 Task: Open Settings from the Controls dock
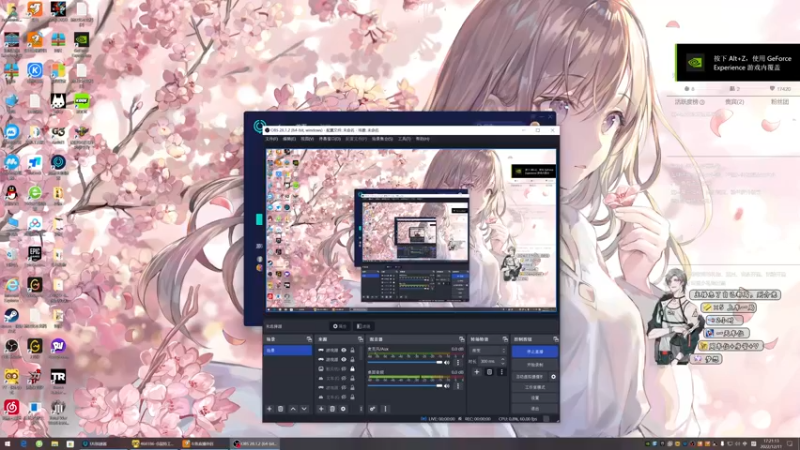[x=535, y=398]
